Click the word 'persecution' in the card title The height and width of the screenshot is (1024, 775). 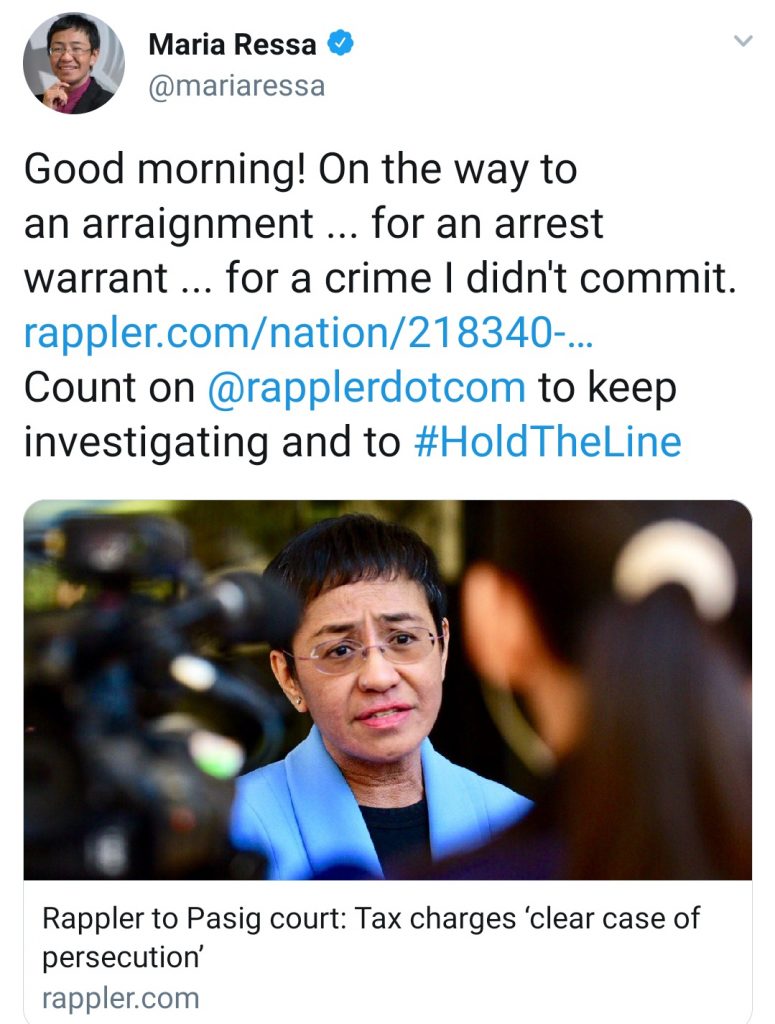pos(123,958)
